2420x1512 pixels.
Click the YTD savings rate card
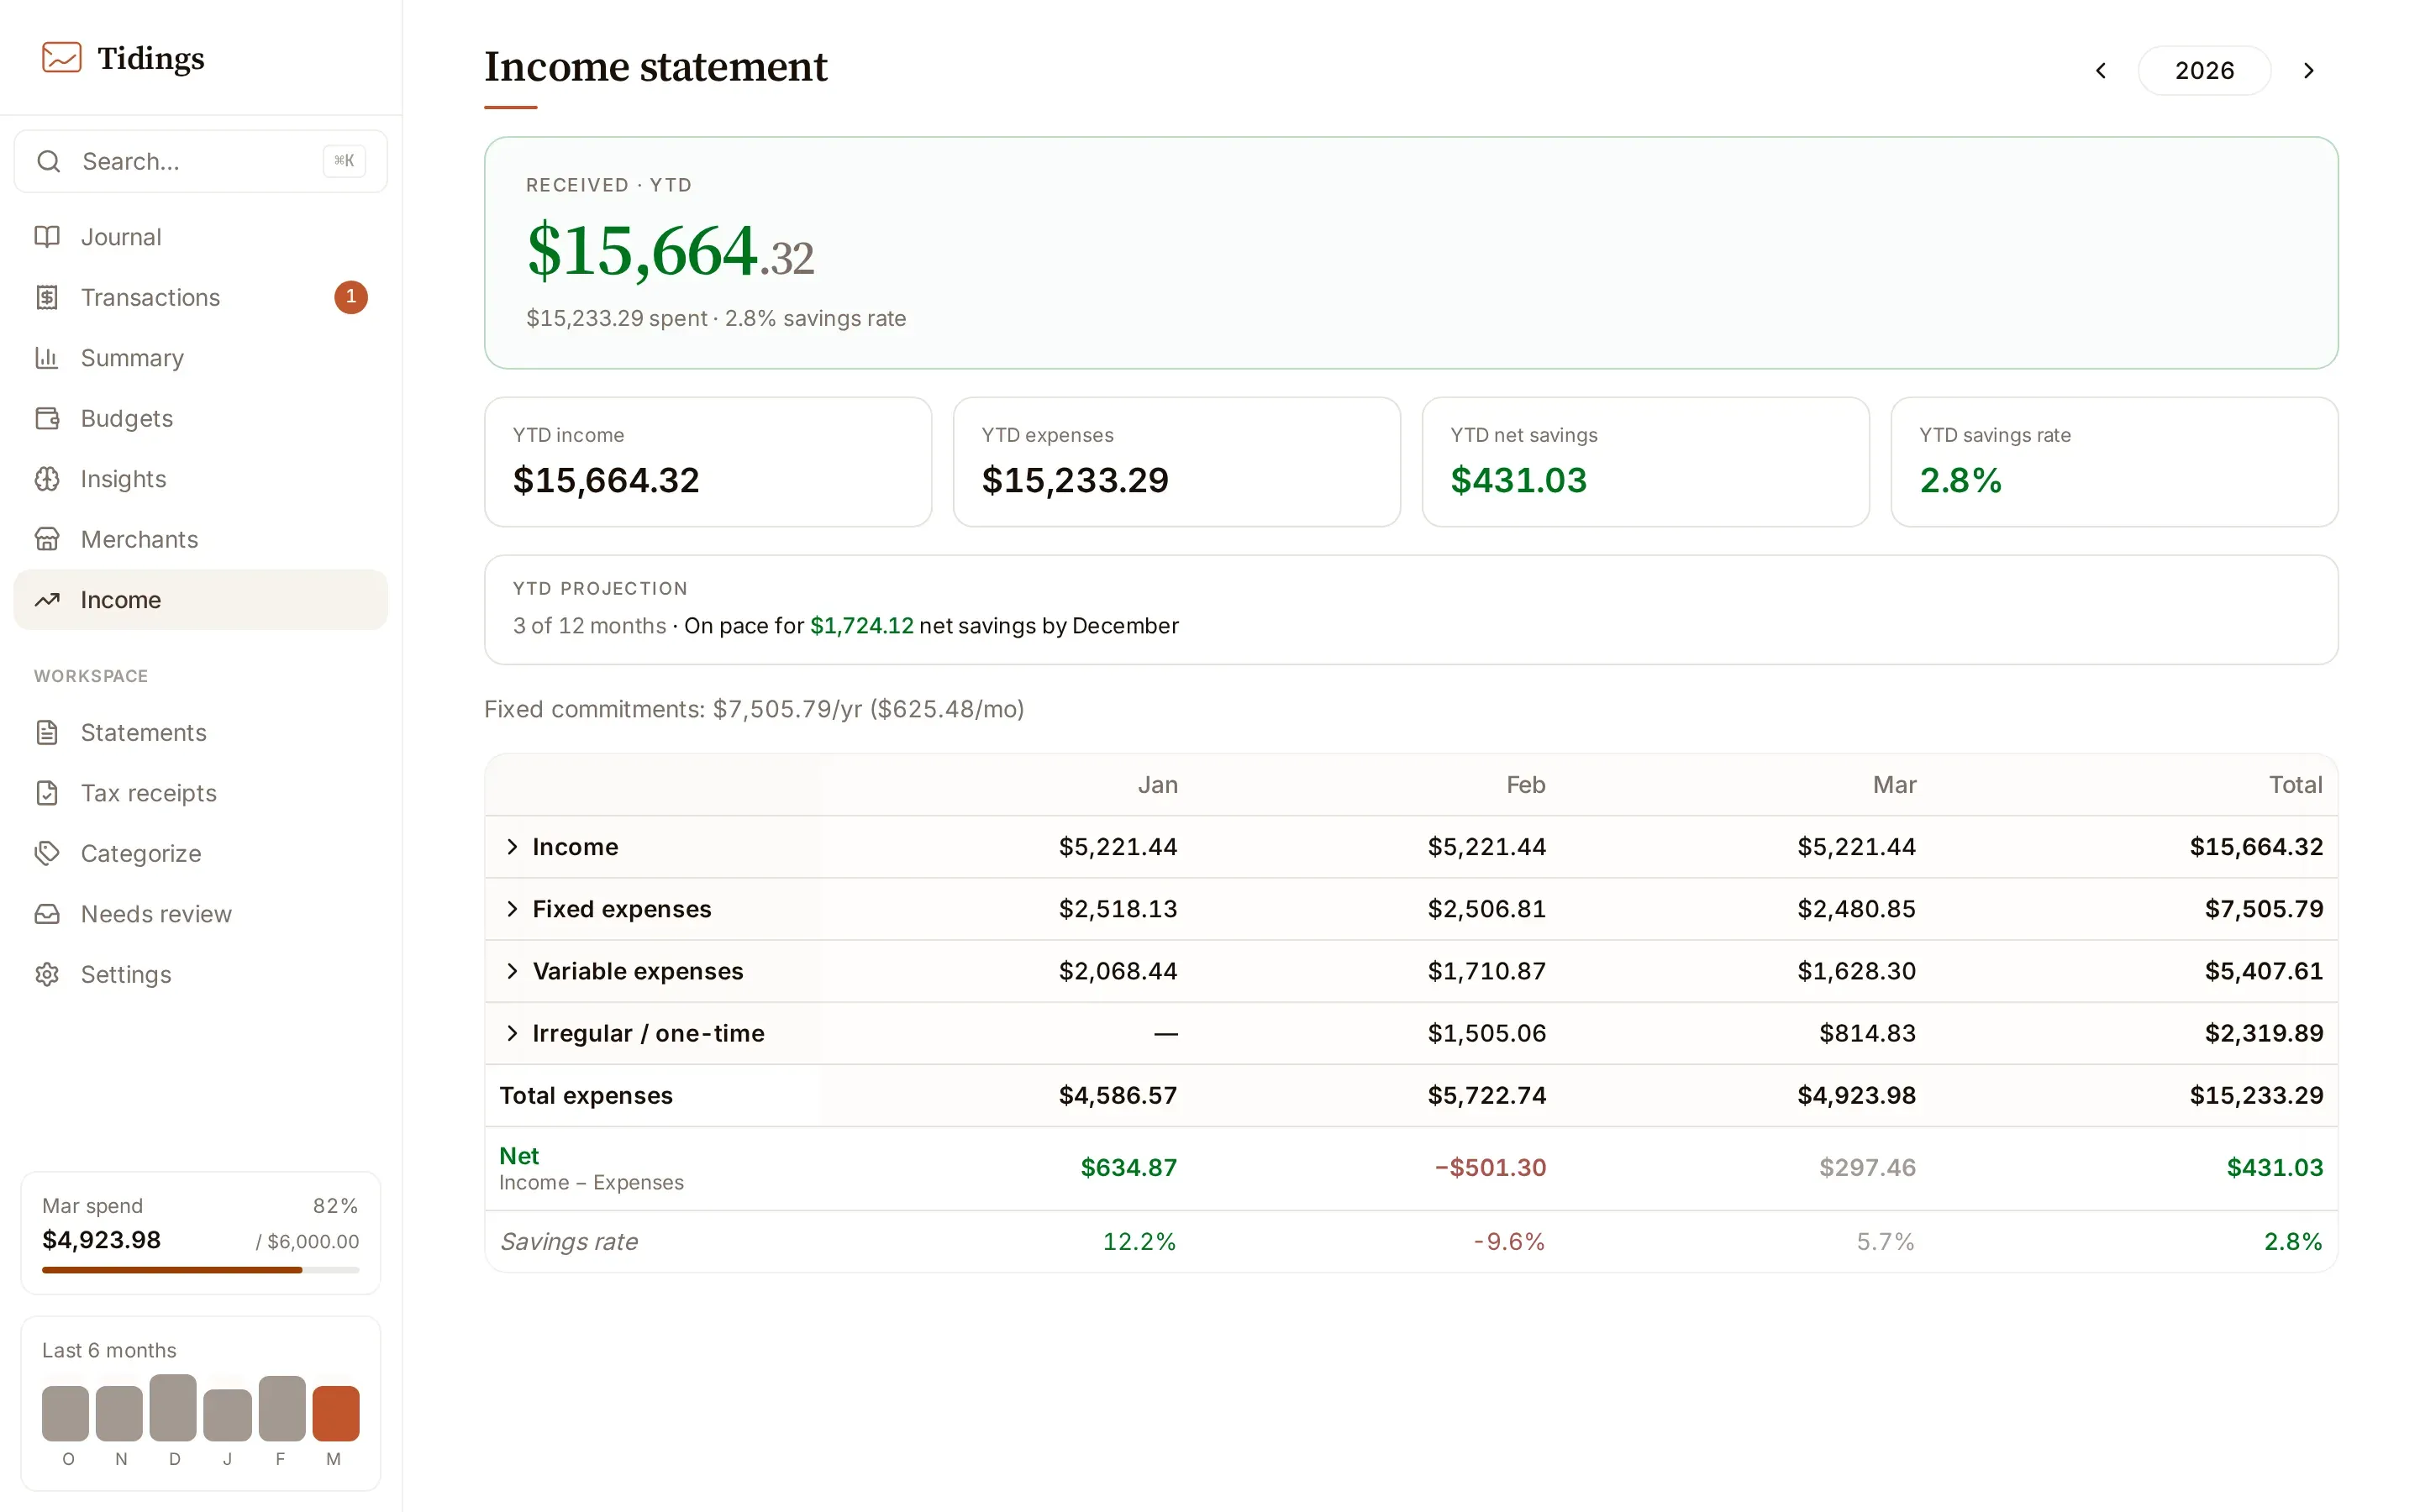[x=2114, y=462]
